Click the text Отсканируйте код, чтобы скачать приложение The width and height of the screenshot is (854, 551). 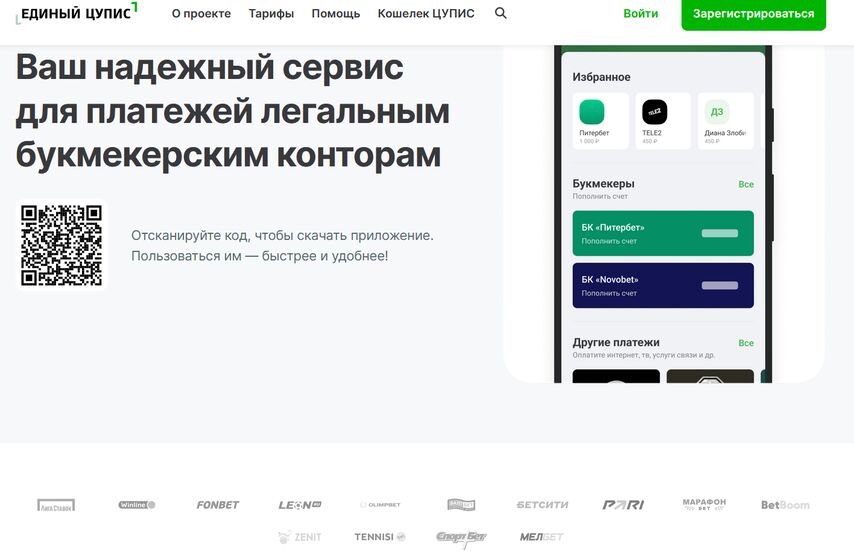(x=282, y=235)
